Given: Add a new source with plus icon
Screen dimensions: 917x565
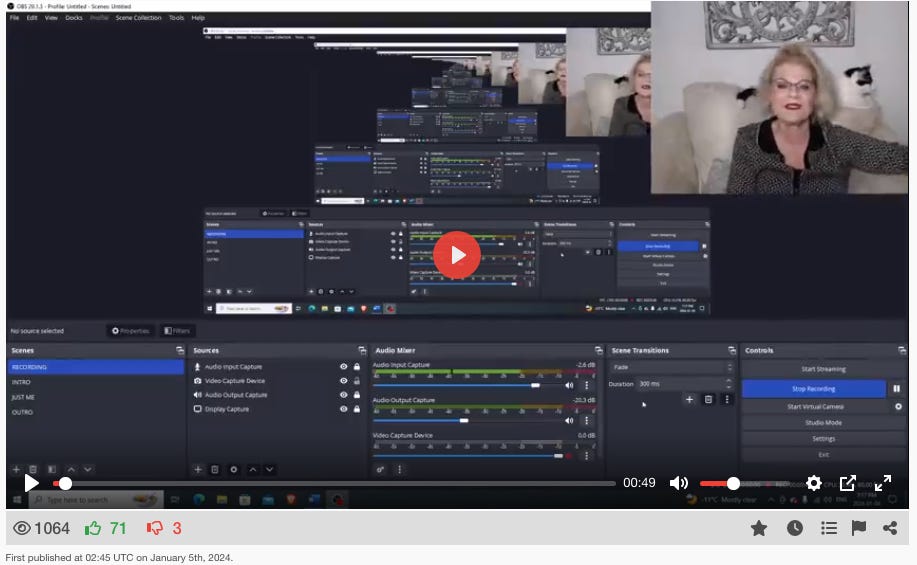Looking at the screenshot, I should point(198,469).
